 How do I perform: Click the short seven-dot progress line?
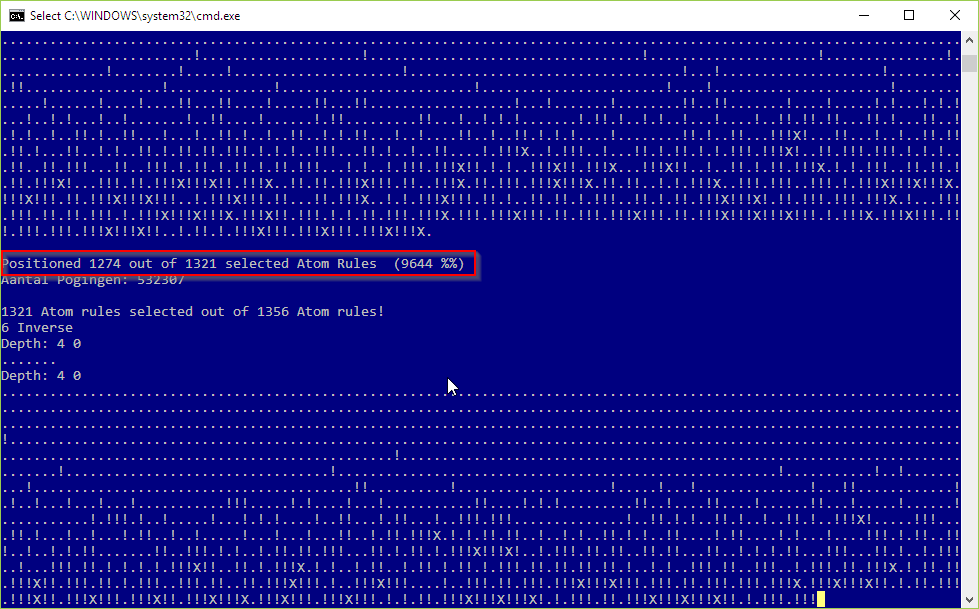pyautogui.click(x=29, y=362)
